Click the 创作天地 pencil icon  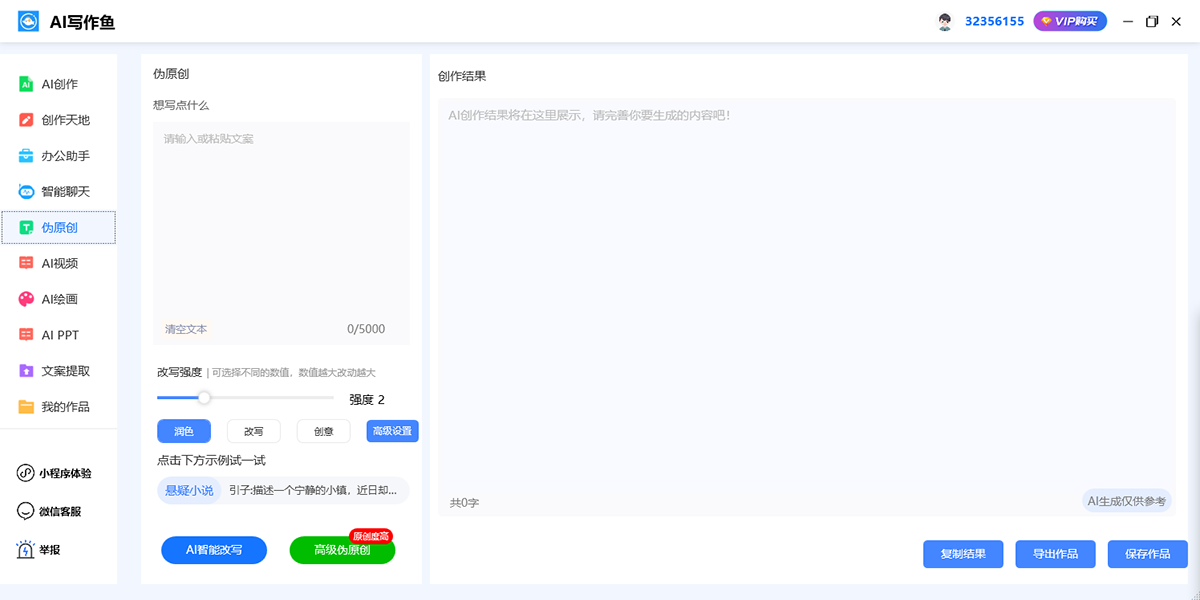(x=26, y=120)
